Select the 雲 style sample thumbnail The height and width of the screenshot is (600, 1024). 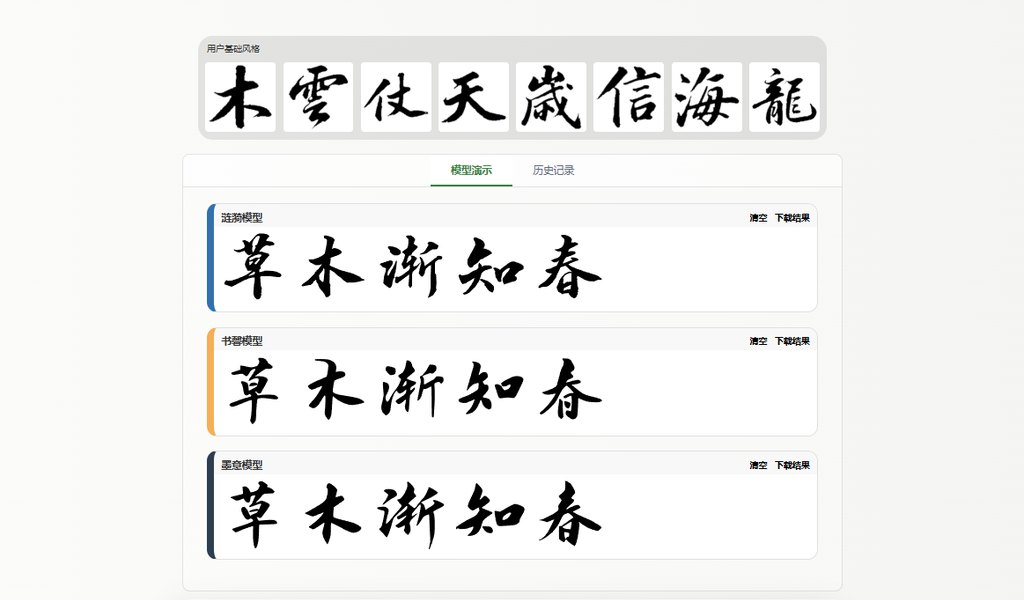click(318, 97)
